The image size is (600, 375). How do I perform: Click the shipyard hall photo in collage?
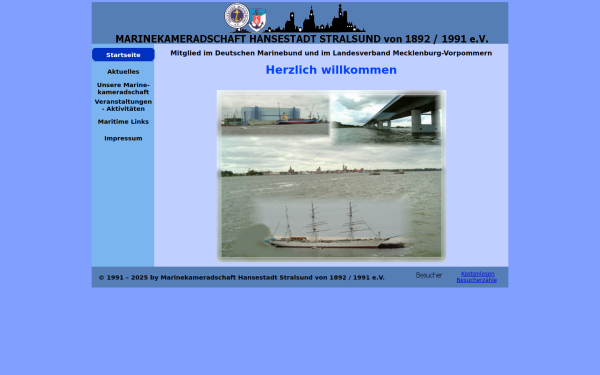(275, 115)
